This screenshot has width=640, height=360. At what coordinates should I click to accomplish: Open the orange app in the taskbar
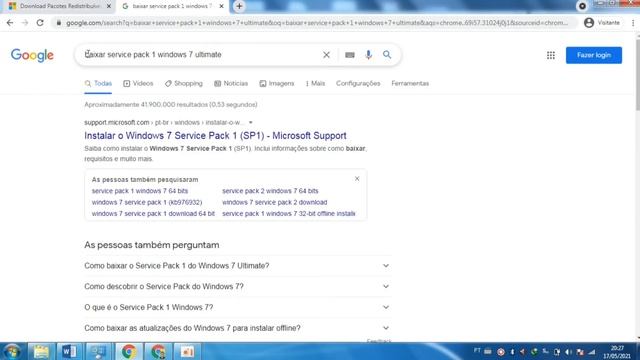188,351
